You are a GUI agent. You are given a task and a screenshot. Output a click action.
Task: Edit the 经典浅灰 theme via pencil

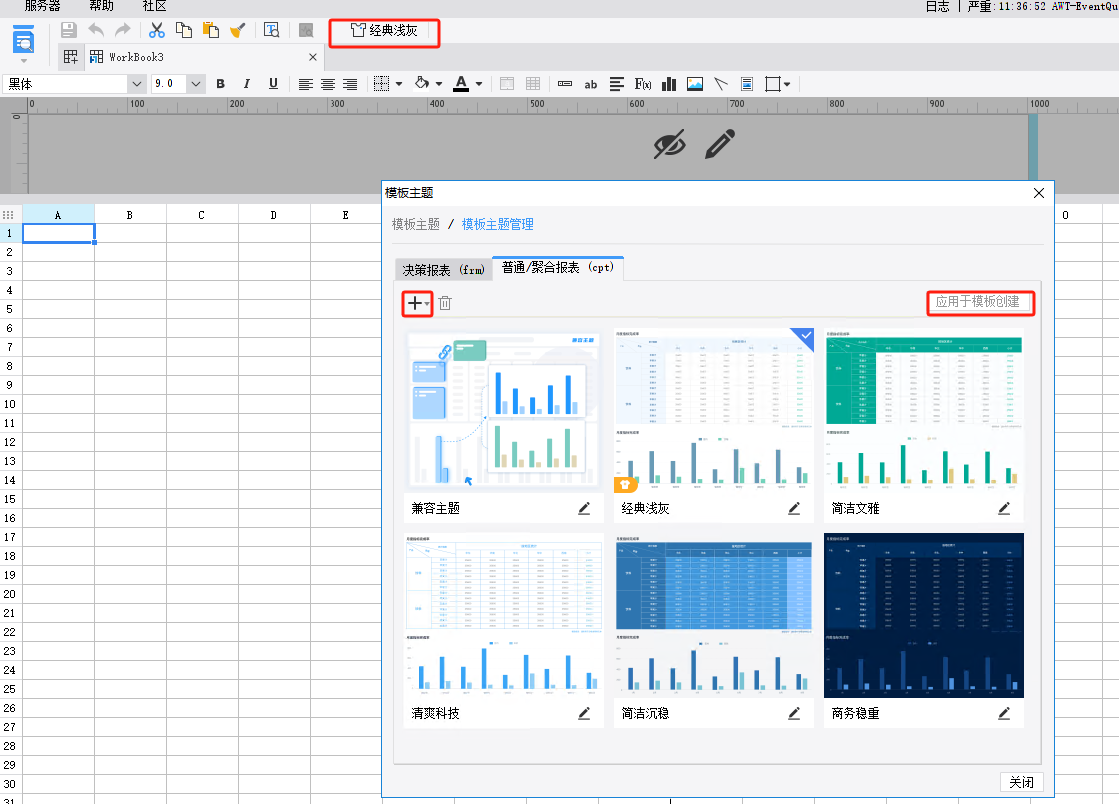pyautogui.click(x=794, y=509)
